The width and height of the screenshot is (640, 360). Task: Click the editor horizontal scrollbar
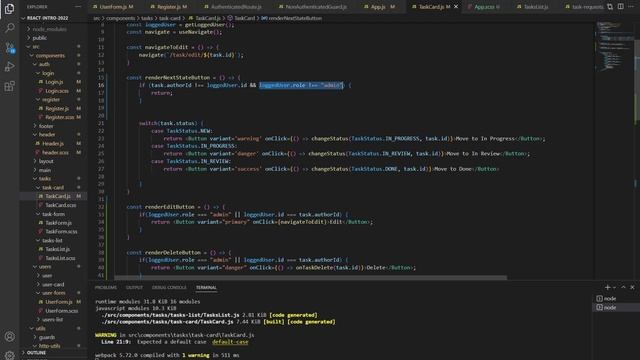click(x=310, y=278)
